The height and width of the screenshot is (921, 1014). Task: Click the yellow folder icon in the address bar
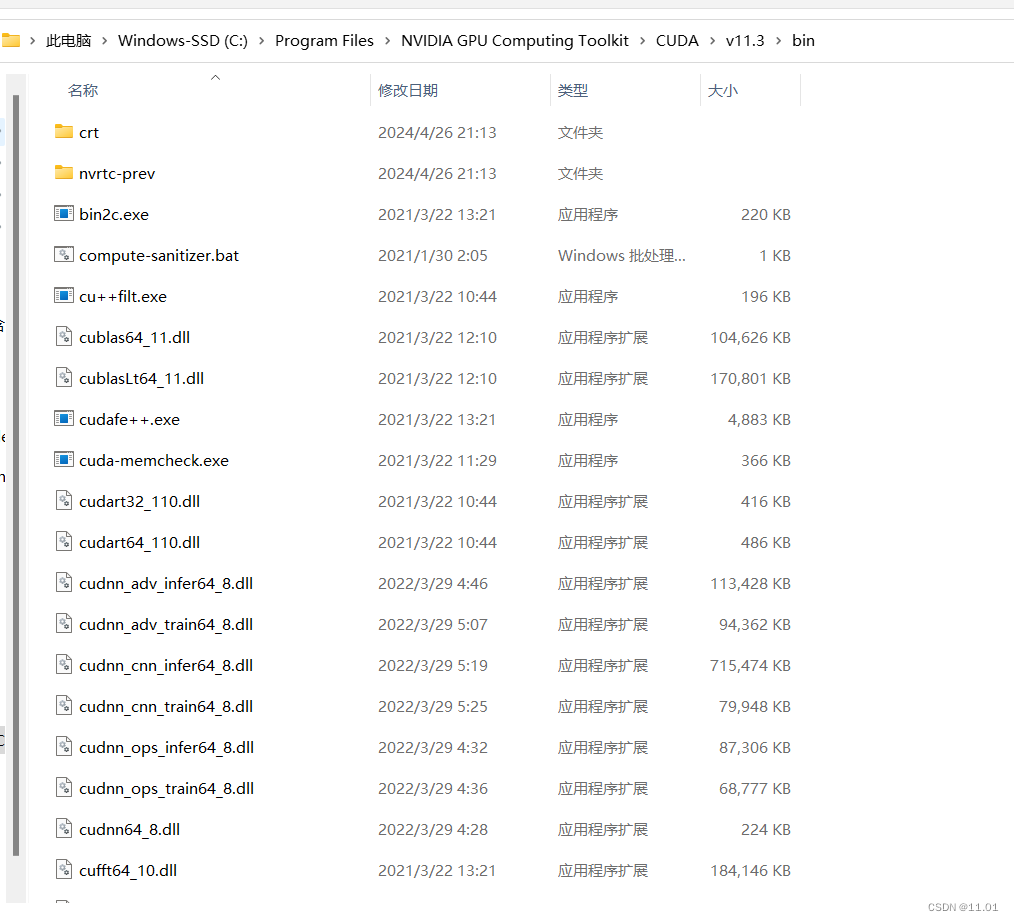(x=13, y=40)
